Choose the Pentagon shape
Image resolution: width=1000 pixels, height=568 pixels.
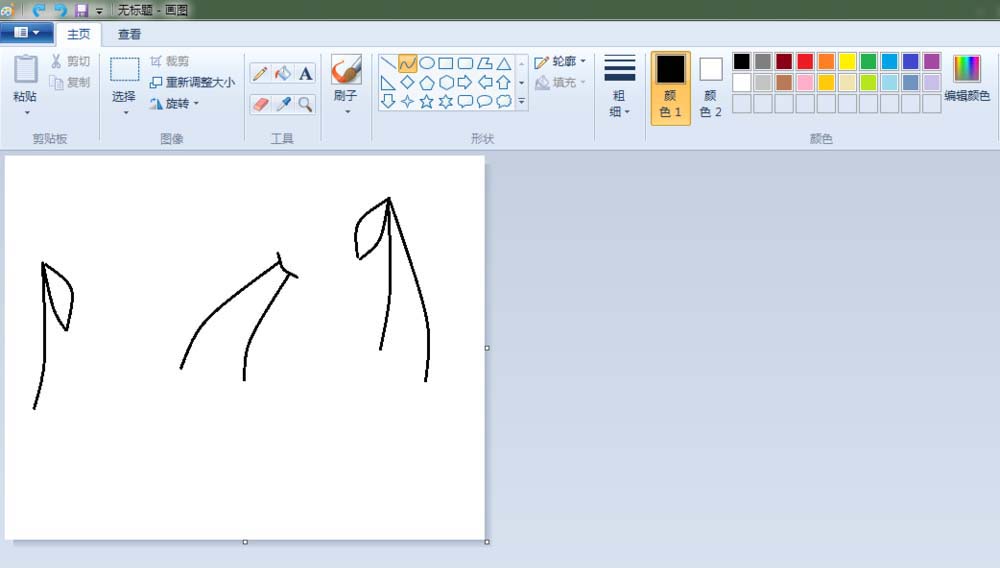(427, 82)
